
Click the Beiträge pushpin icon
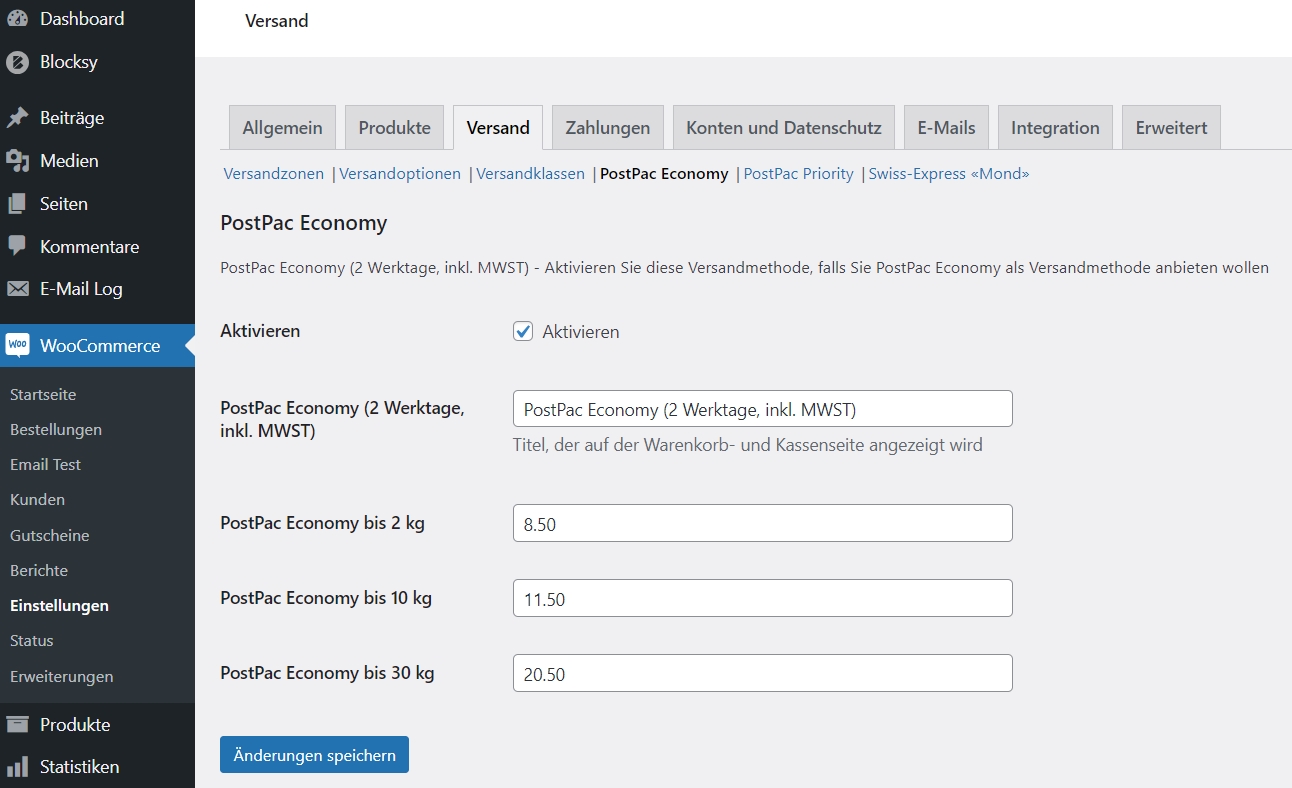coord(17,118)
